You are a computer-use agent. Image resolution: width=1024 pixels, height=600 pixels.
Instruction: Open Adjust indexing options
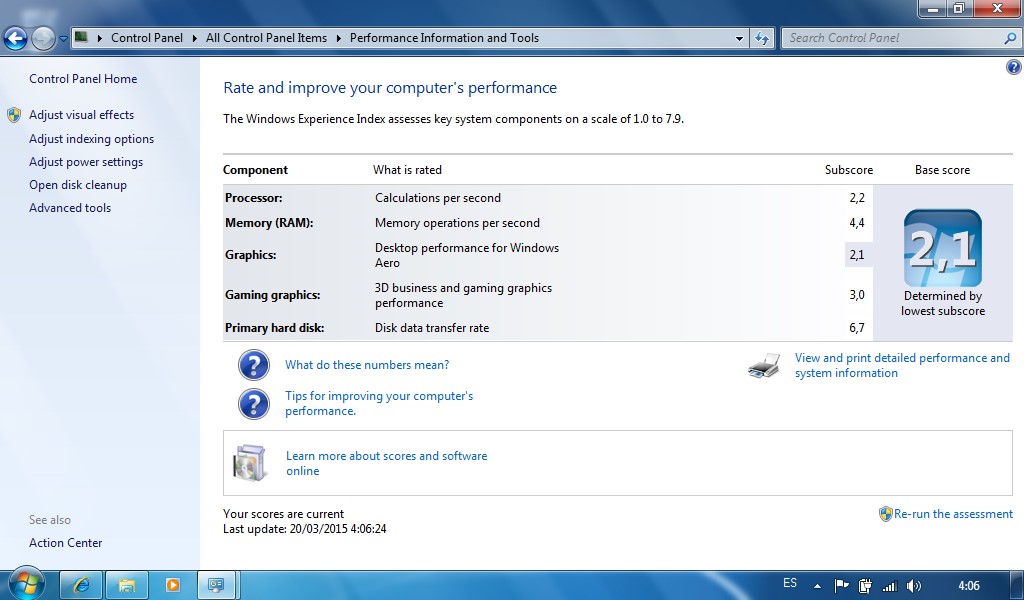point(91,138)
